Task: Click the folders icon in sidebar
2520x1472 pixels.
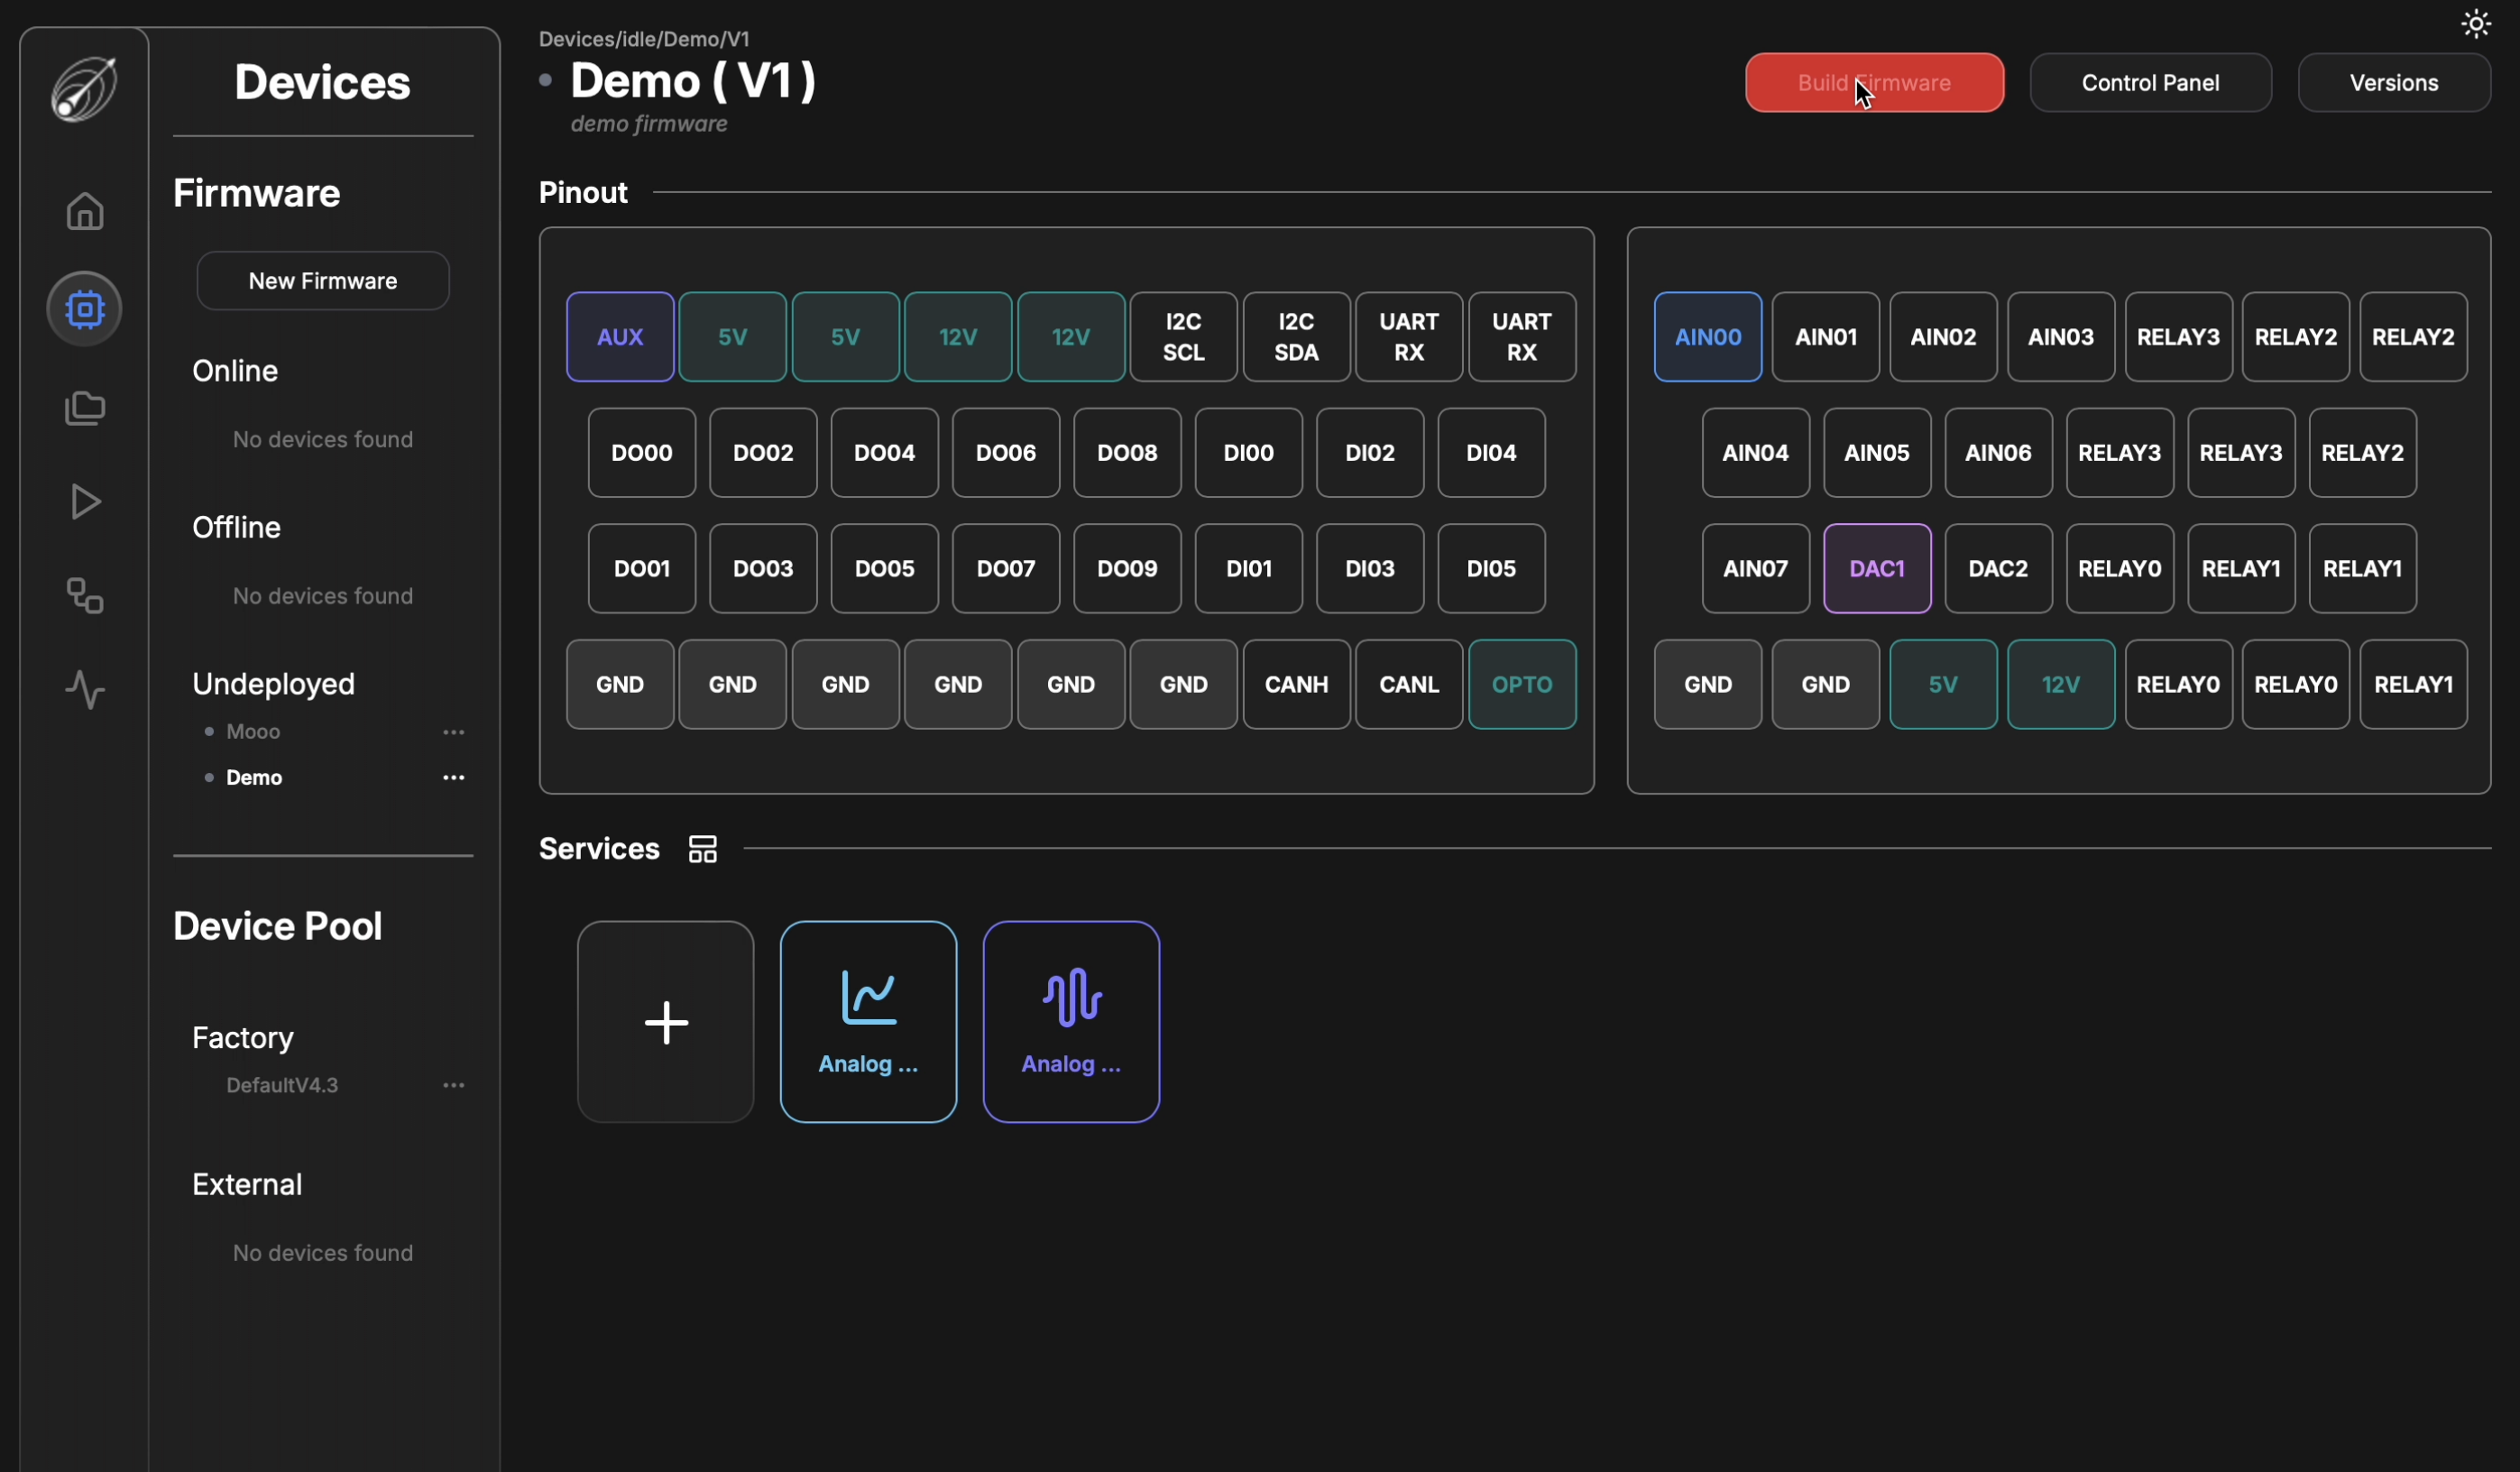Action: [x=85, y=408]
